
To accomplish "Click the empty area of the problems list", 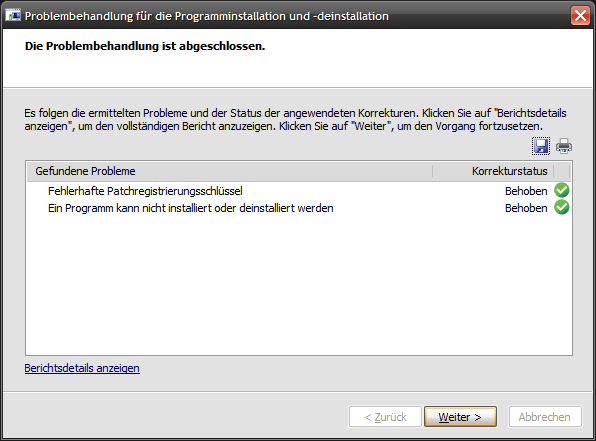I will tap(299, 285).
